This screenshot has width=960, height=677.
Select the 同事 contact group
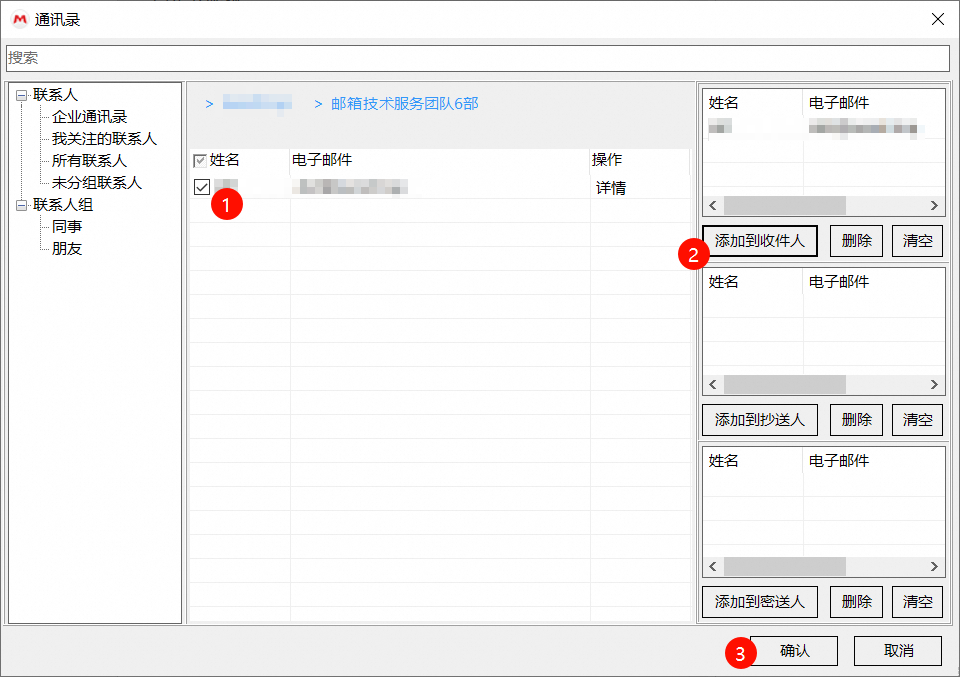[x=67, y=227]
